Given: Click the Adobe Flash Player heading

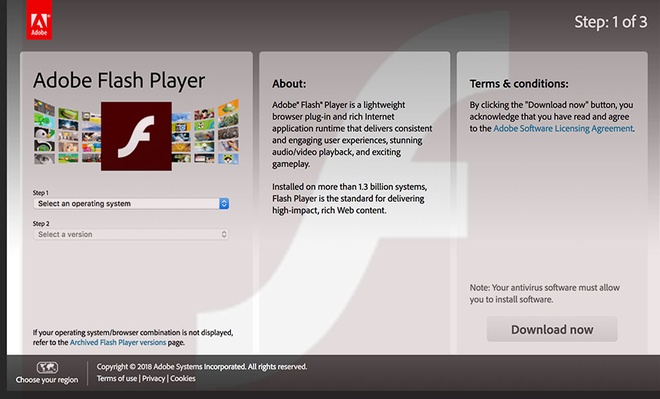Looking at the screenshot, I should (119, 80).
